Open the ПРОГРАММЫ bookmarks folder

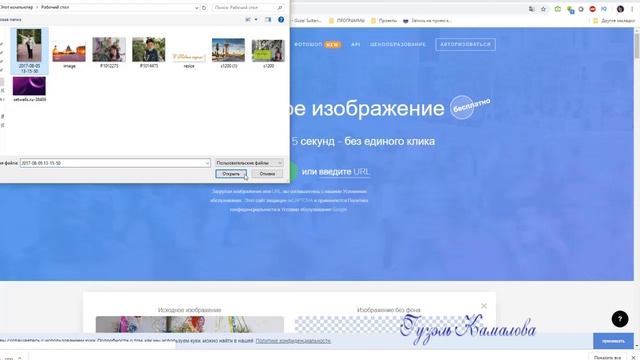(347, 20)
